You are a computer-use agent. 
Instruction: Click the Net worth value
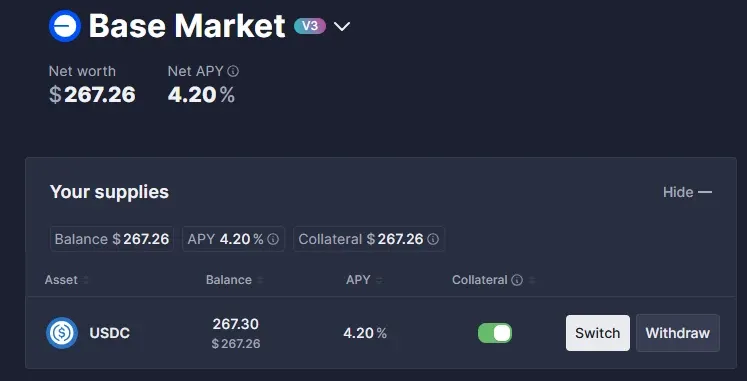[92, 94]
